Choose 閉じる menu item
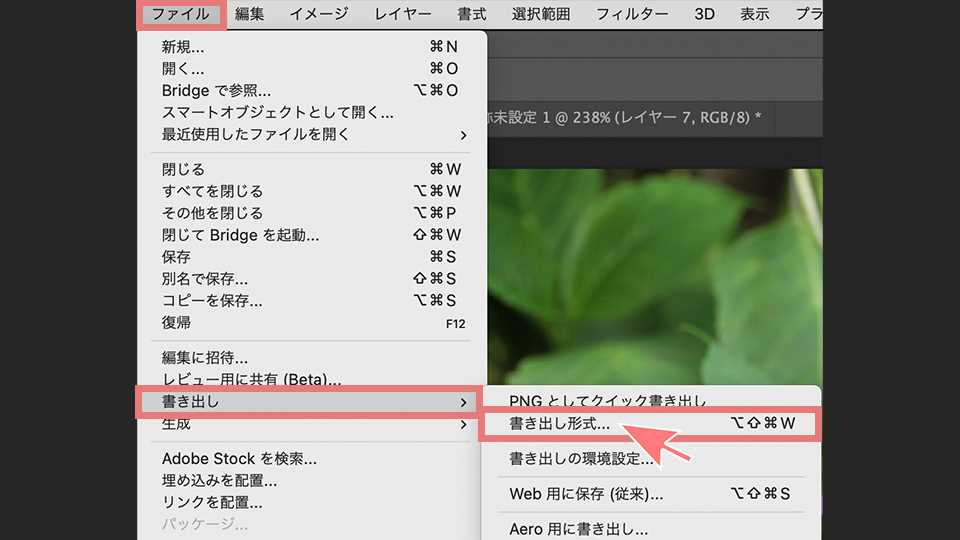 tap(312, 170)
